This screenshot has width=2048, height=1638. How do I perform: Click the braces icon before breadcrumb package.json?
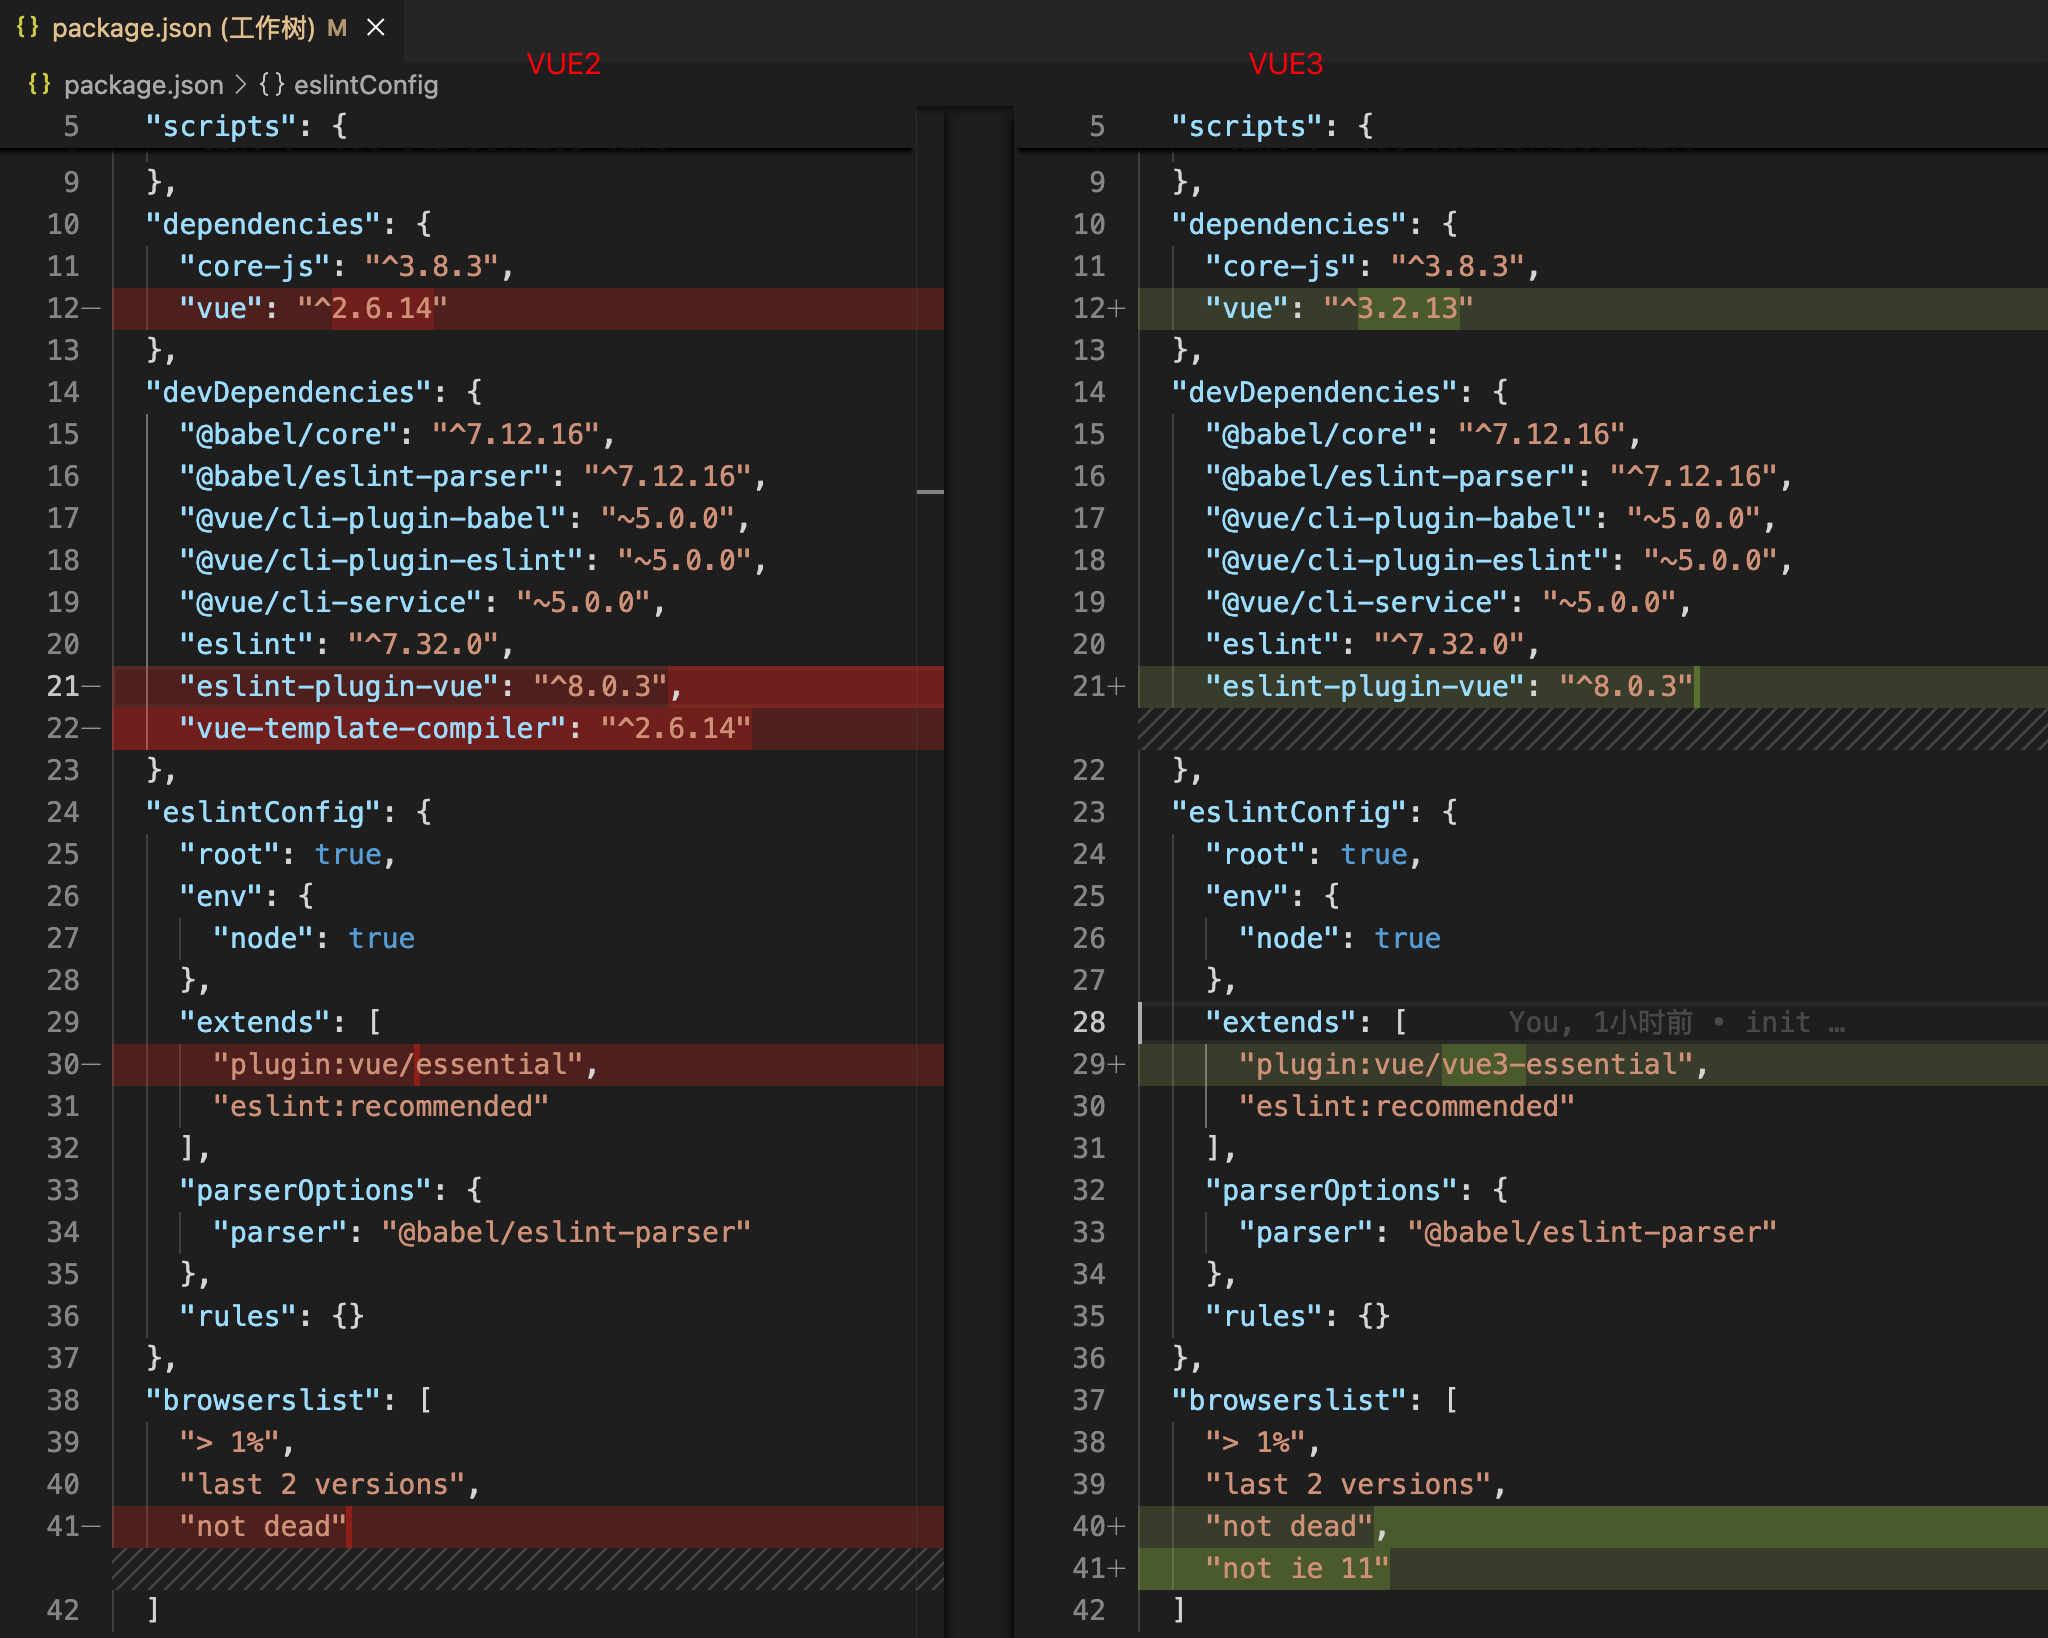40,84
